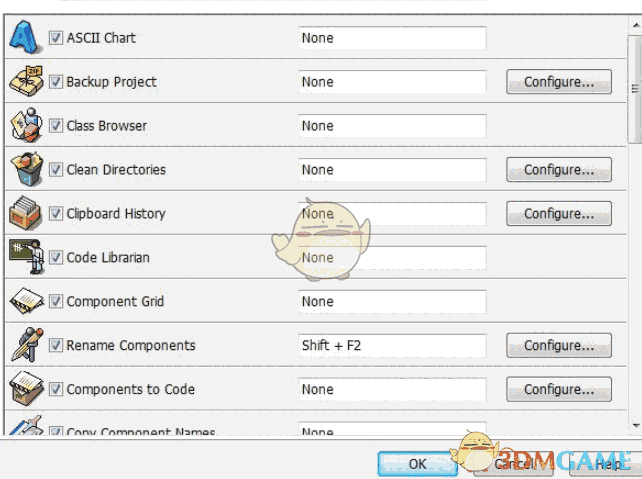Click the Class Browser icon
The height and width of the screenshot is (479, 642).
24,126
